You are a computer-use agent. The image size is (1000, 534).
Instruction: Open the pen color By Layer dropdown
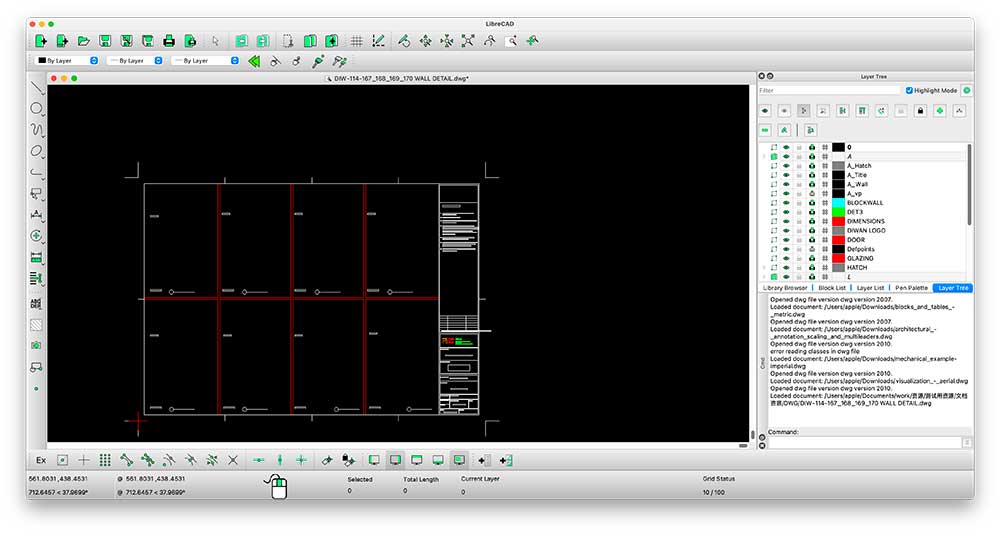67,61
